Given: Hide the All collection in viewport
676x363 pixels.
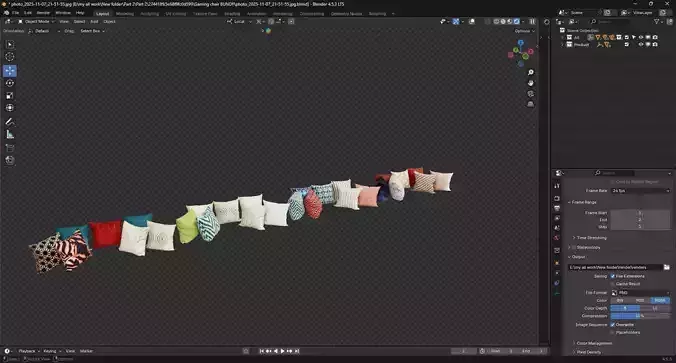Looking at the screenshot, I should click(641, 38).
